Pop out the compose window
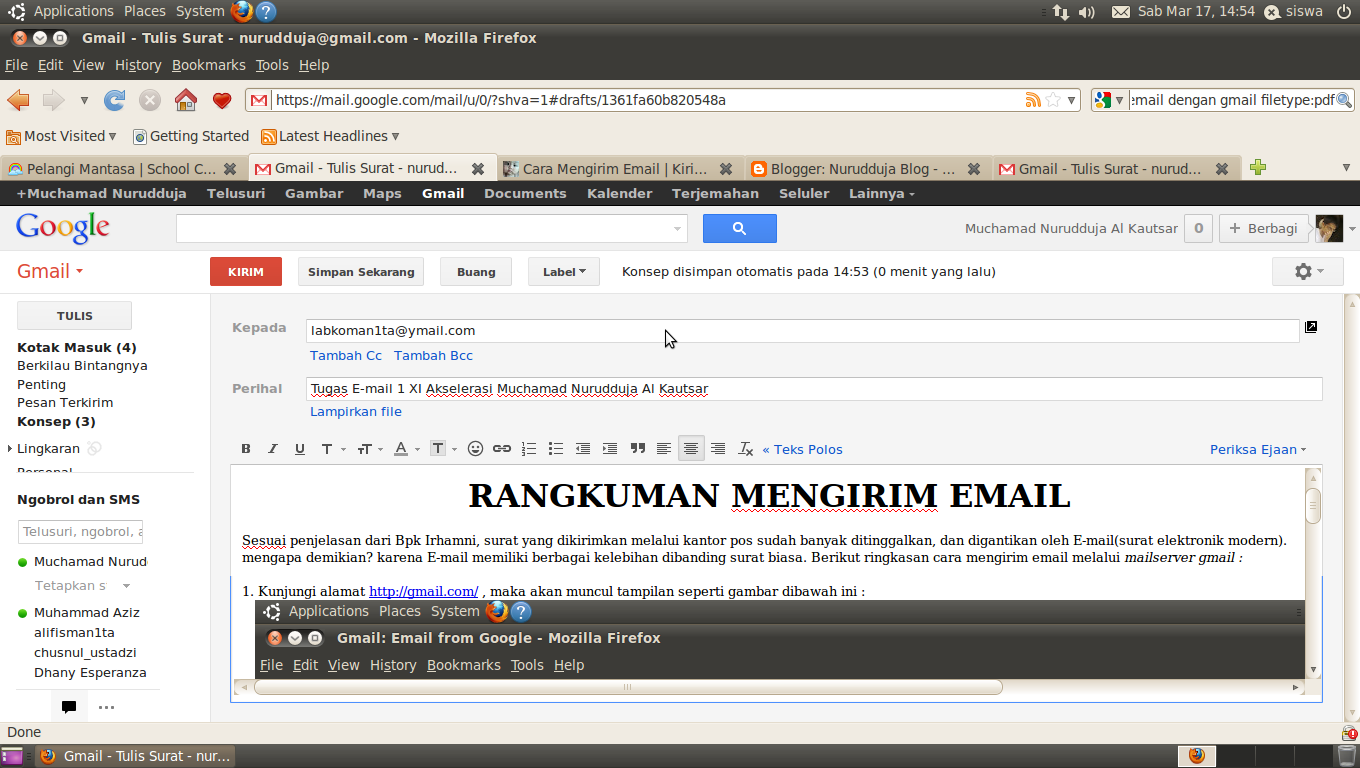1360x768 pixels. 1311,326
